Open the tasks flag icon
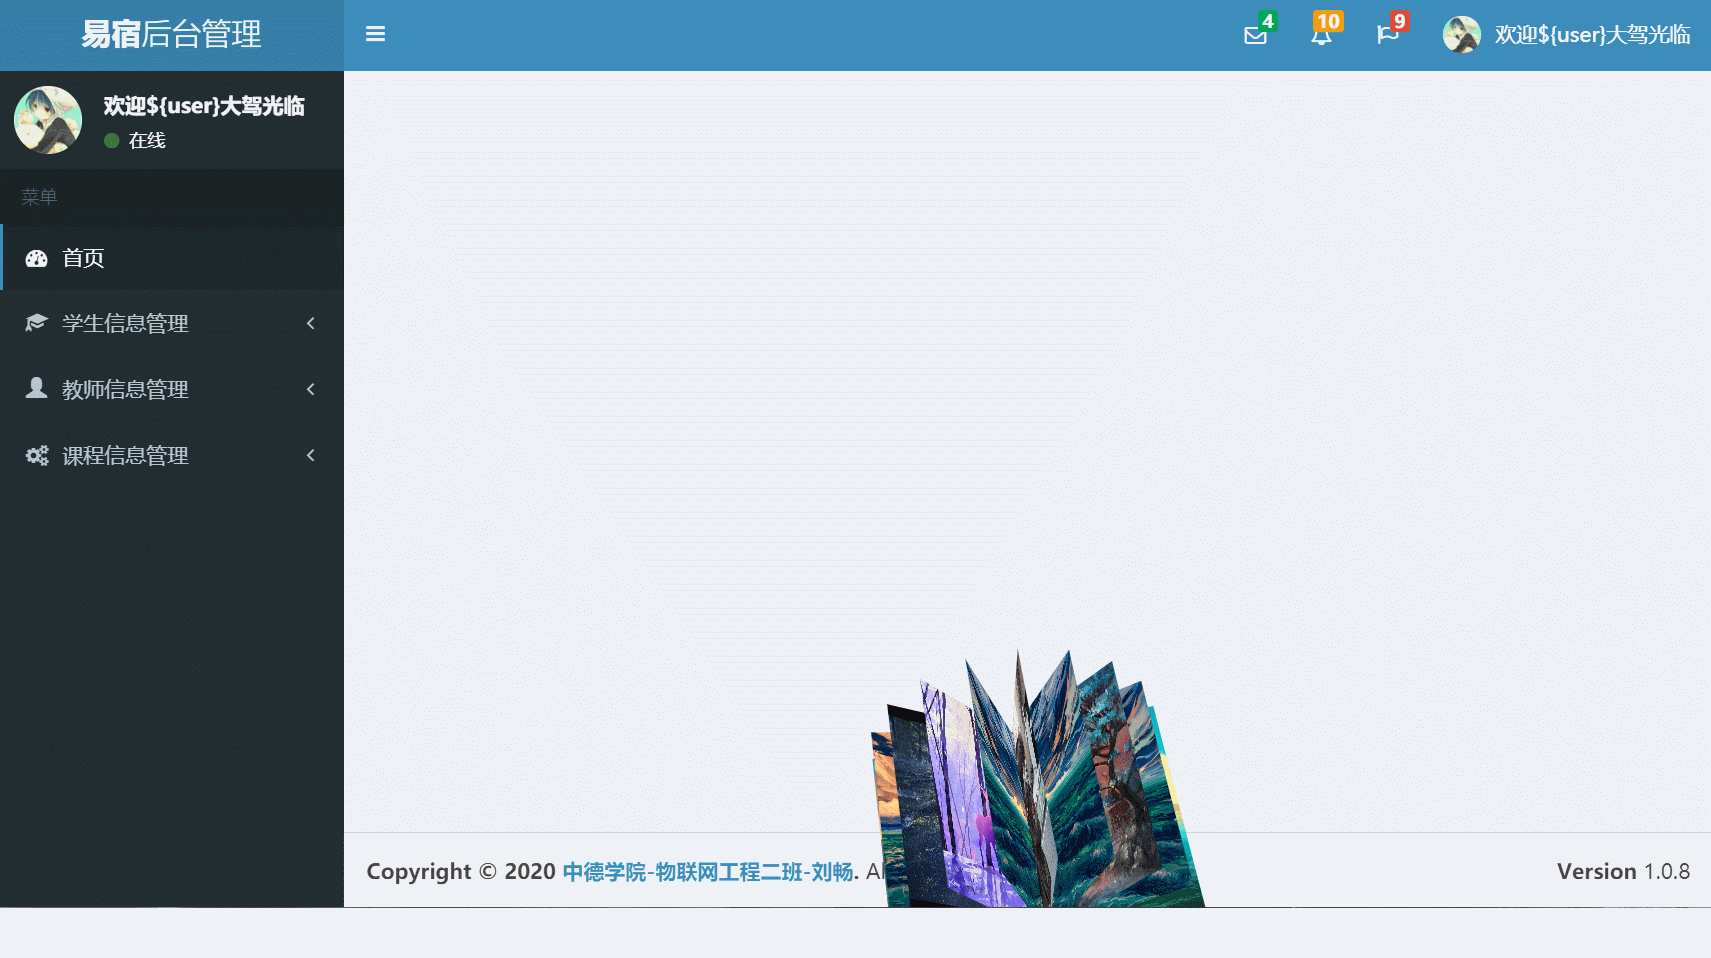The width and height of the screenshot is (1711, 958). (x=1387, y=36)
